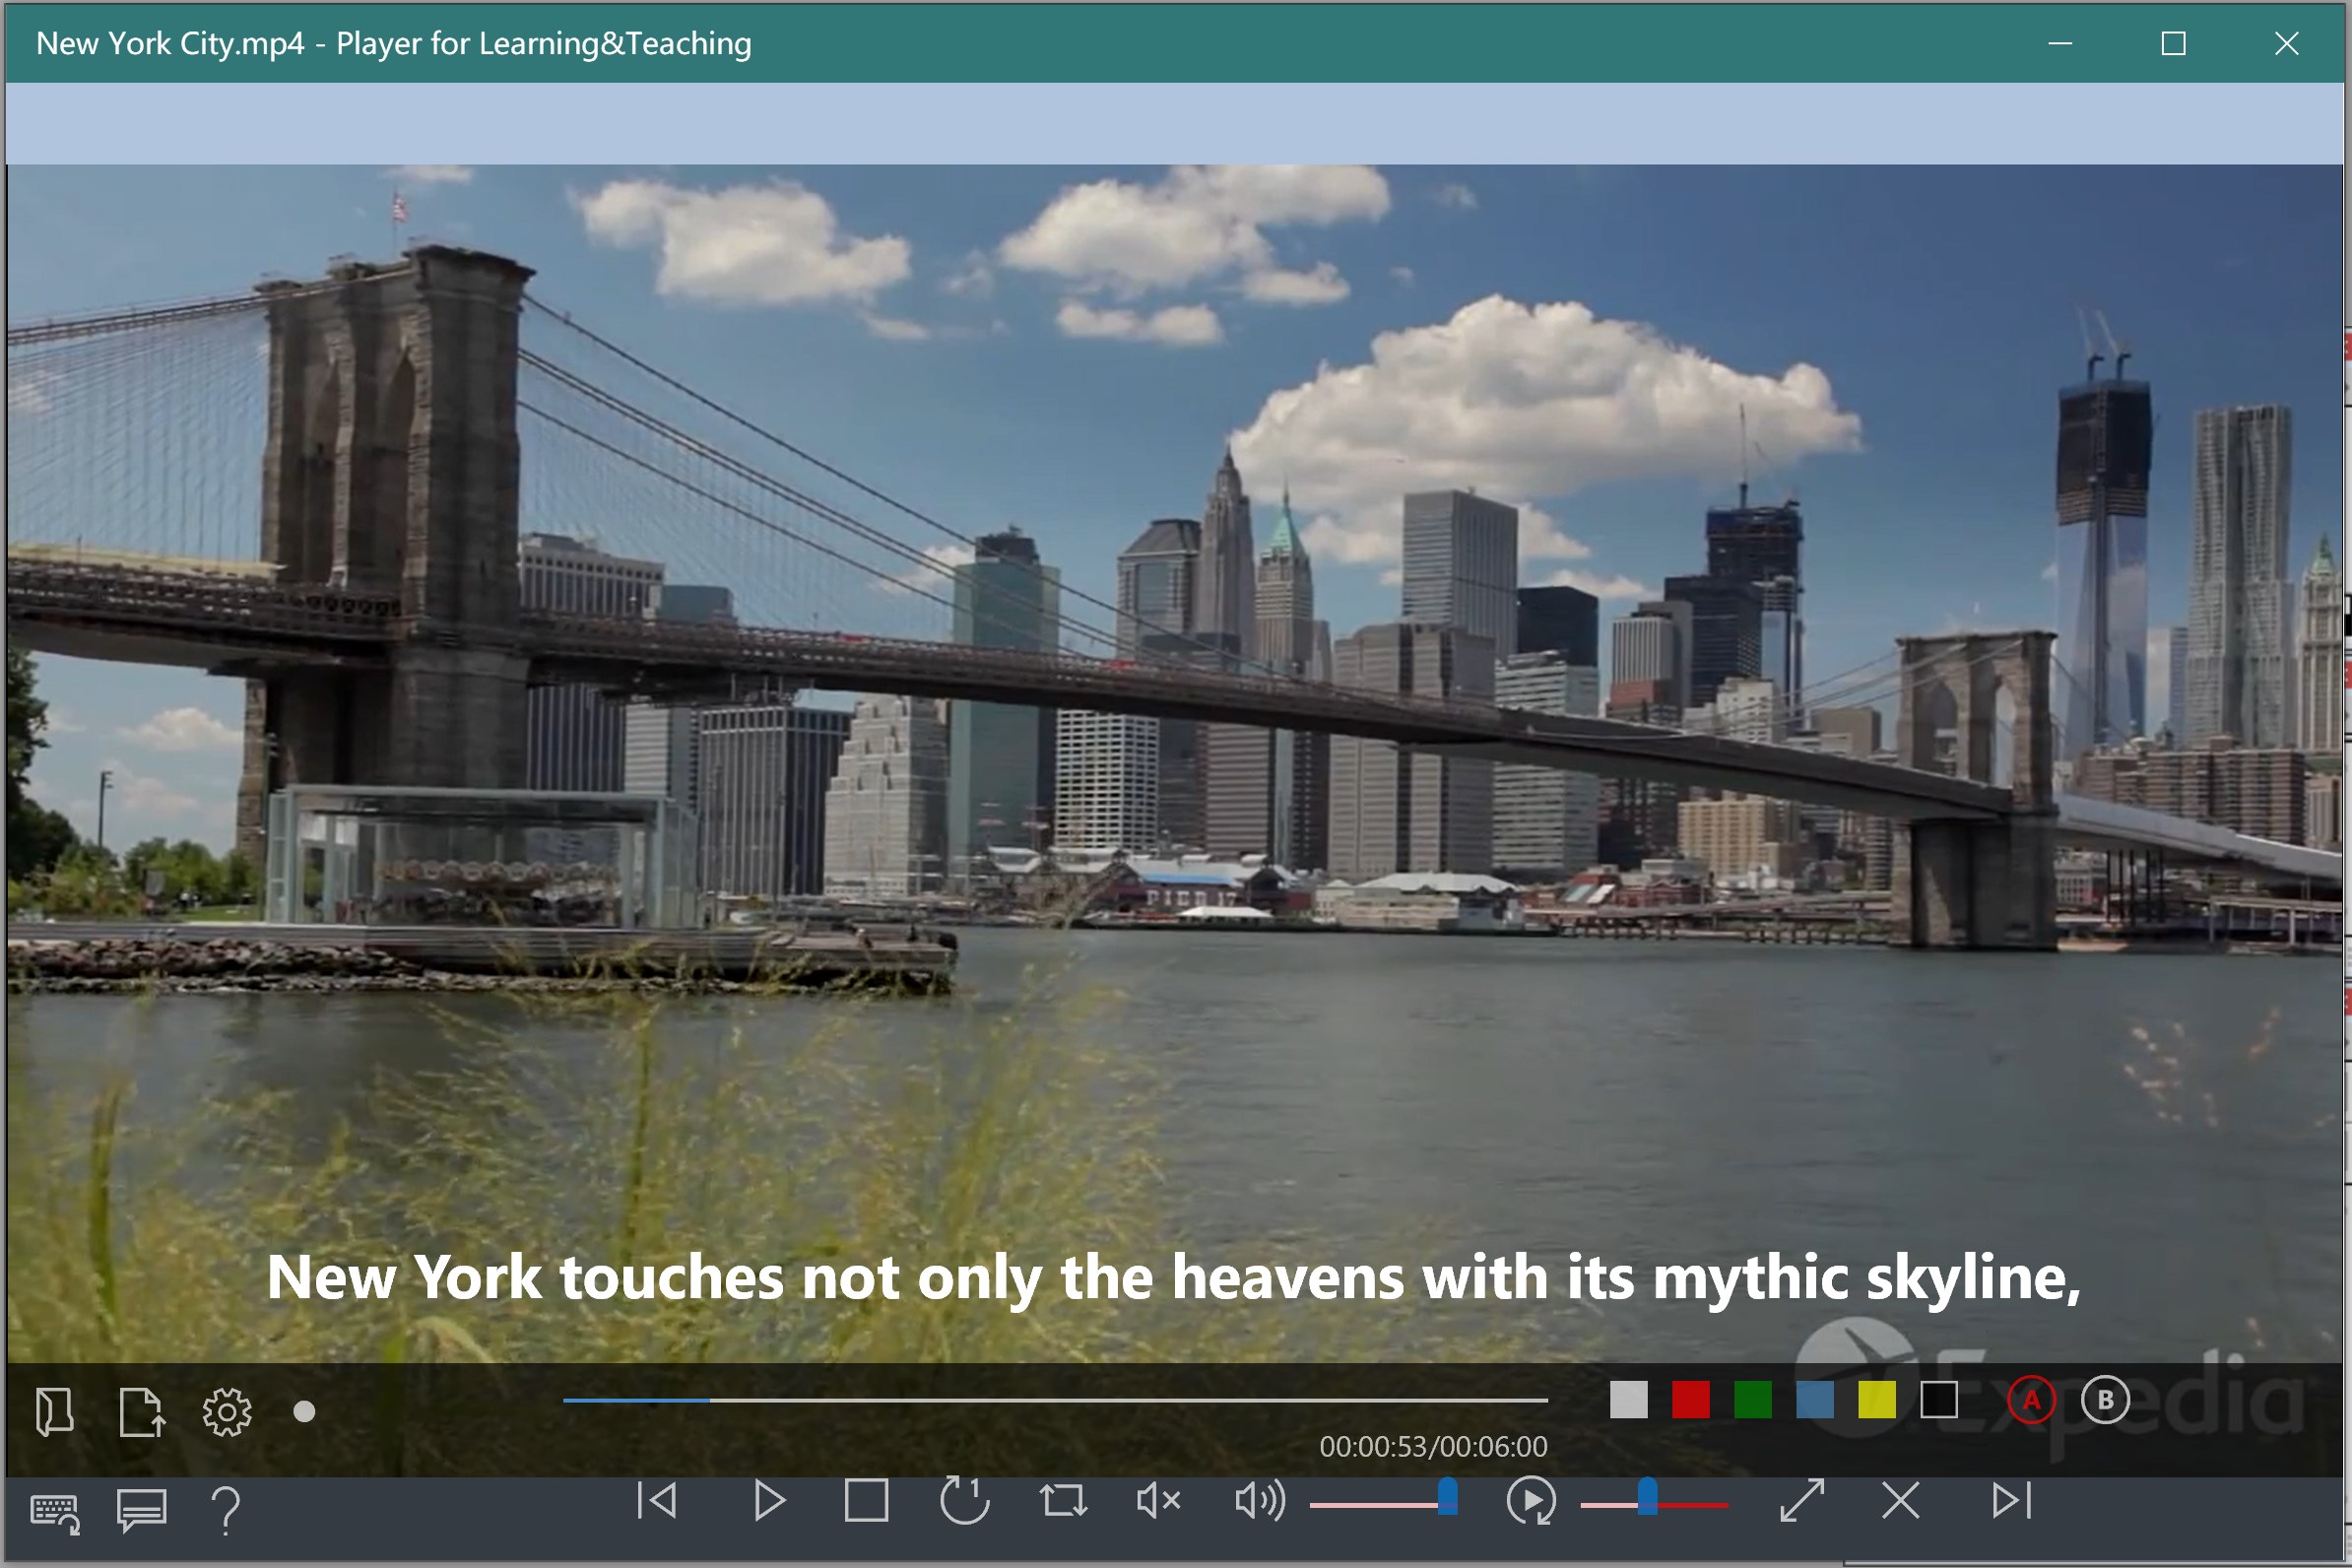Set loop point A marker
The width and height of the screenshot is (2352, 1568).
point(2031,1400)
